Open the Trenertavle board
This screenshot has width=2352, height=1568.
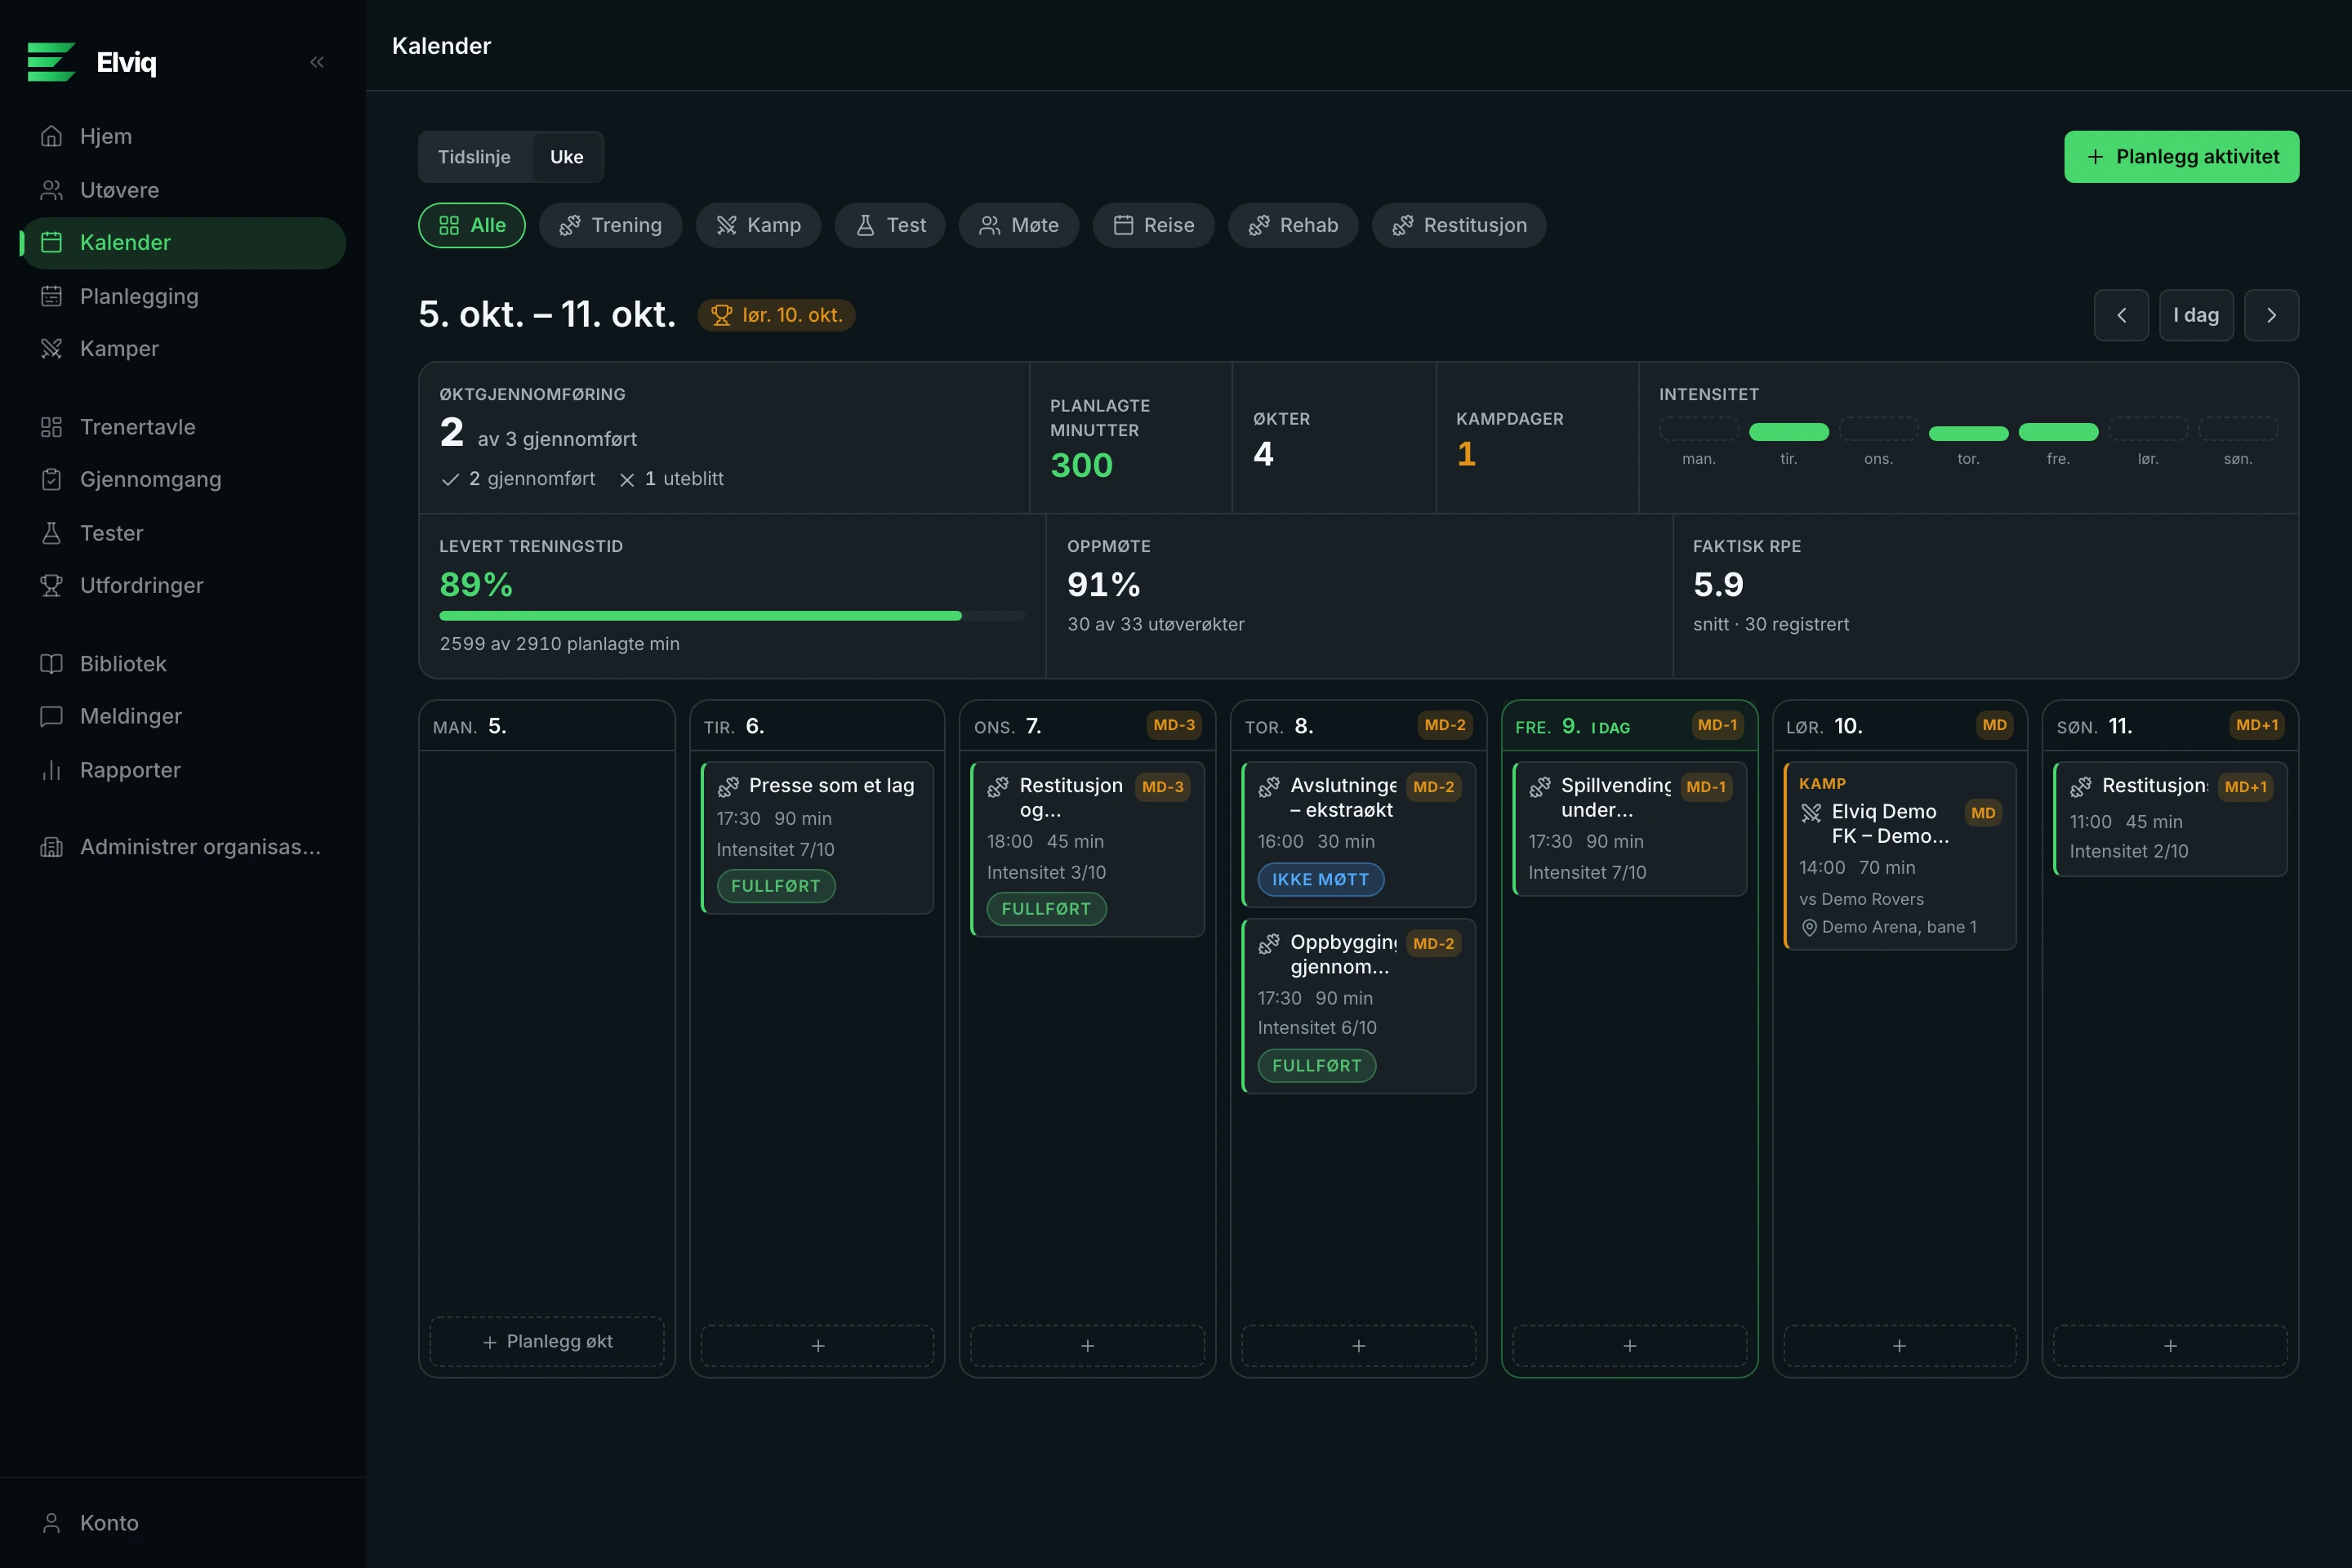183,427
